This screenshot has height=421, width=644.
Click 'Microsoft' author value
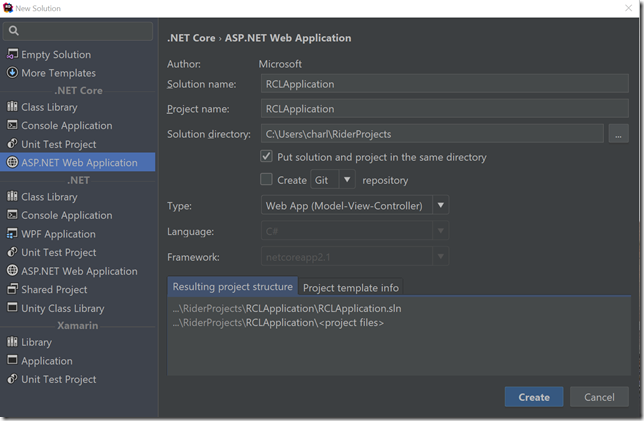tap(280, 64)
